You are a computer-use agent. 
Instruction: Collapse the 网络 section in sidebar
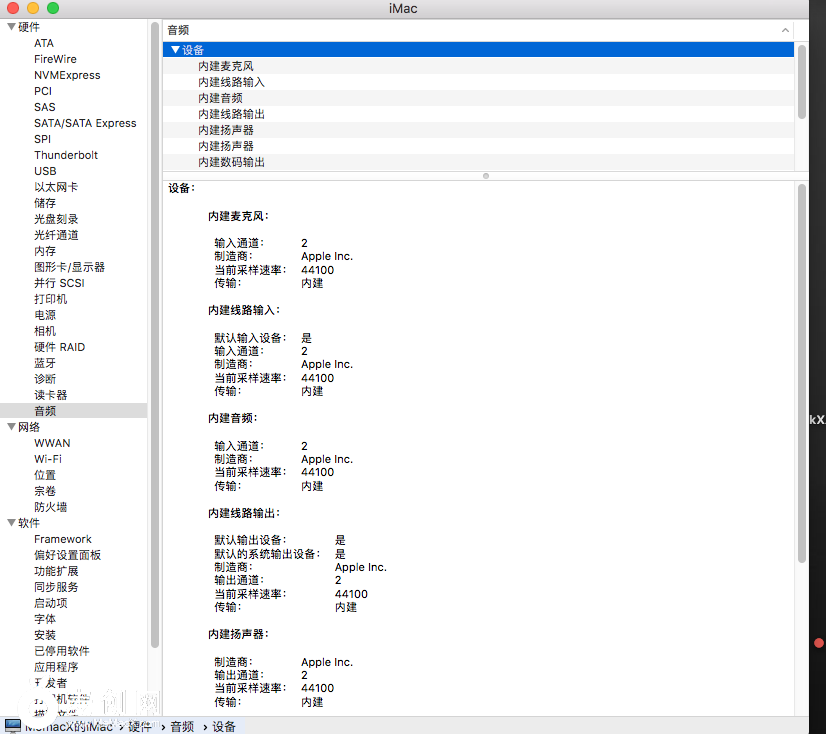pos(10,427)
